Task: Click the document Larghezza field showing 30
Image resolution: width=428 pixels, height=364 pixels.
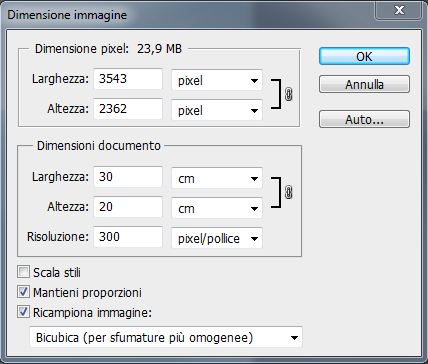Action: (128, 177)
